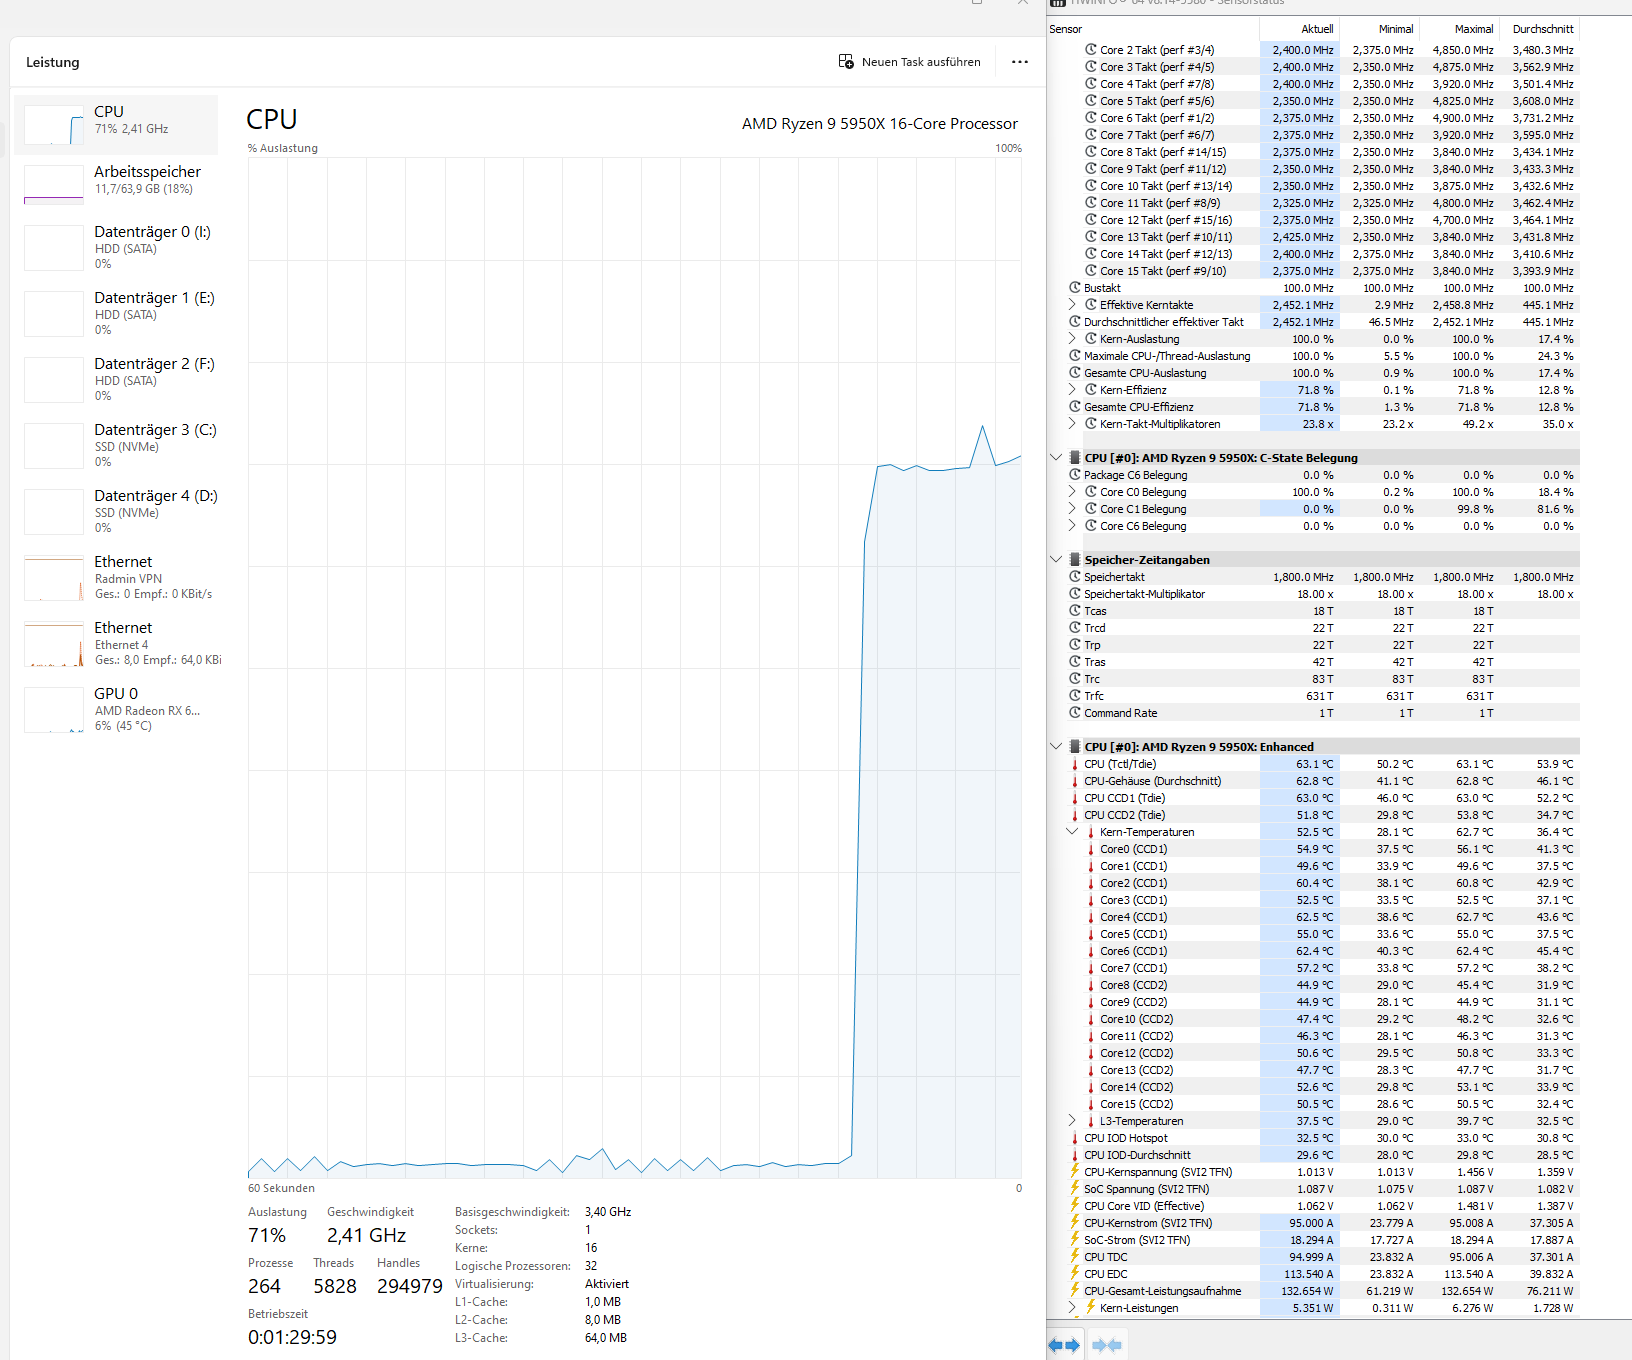1632x1360 pixels.
Task: Select Datenträger 3 (C:) SSD entry
Action: (116, 445)
